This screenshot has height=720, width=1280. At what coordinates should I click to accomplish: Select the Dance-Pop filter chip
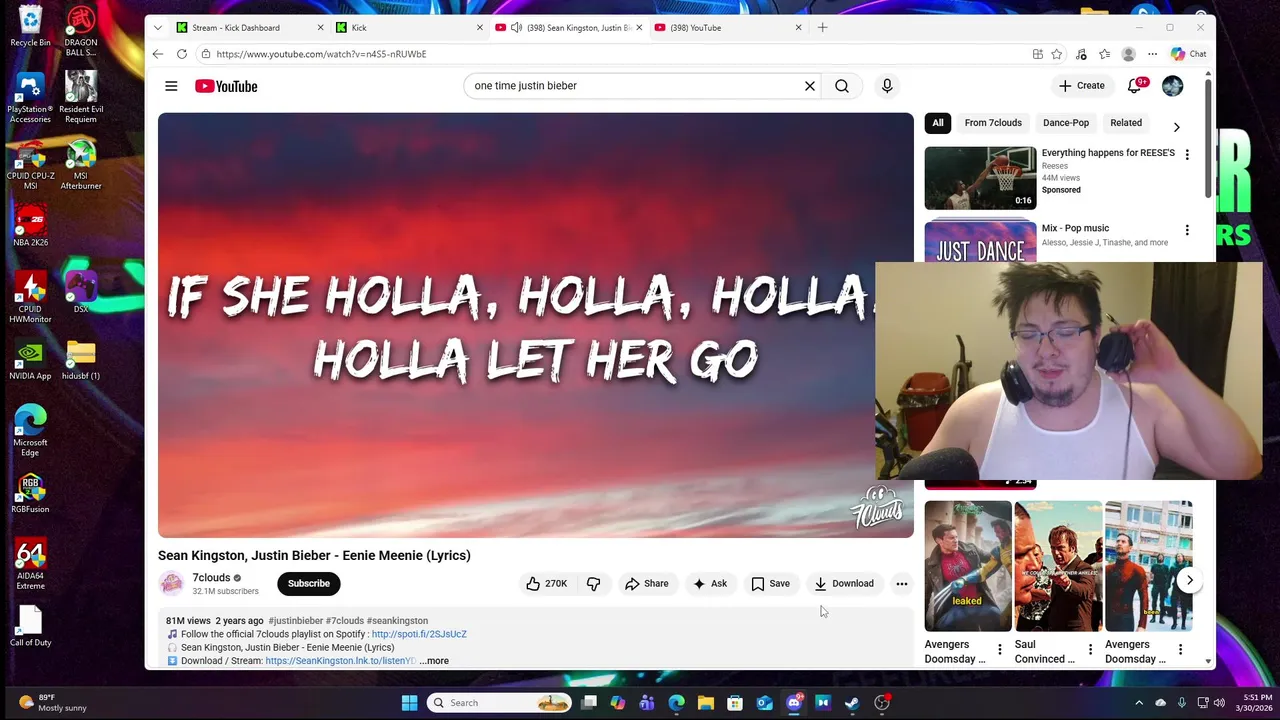[1066, 123]
